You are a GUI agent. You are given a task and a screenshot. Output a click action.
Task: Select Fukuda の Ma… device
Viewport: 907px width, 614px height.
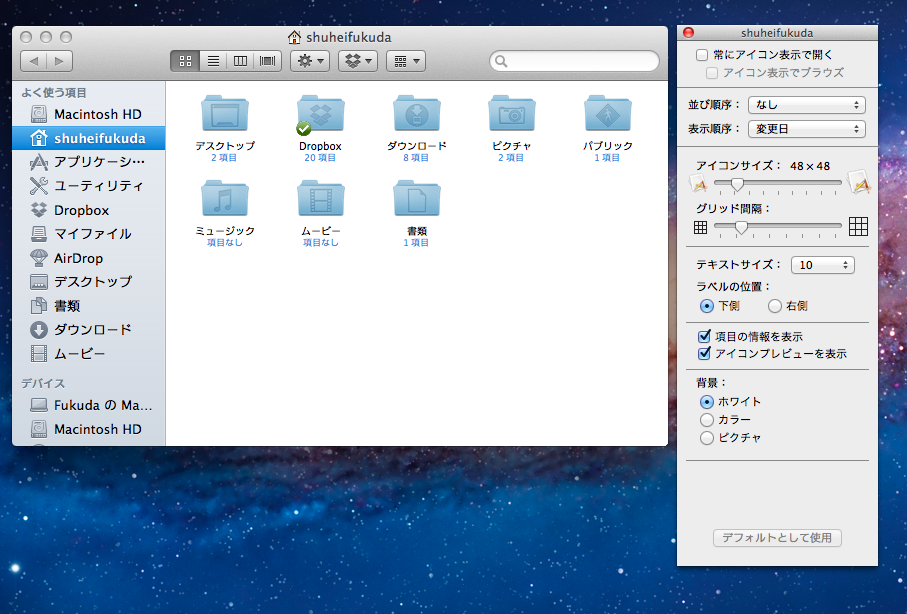pos(89,405)
